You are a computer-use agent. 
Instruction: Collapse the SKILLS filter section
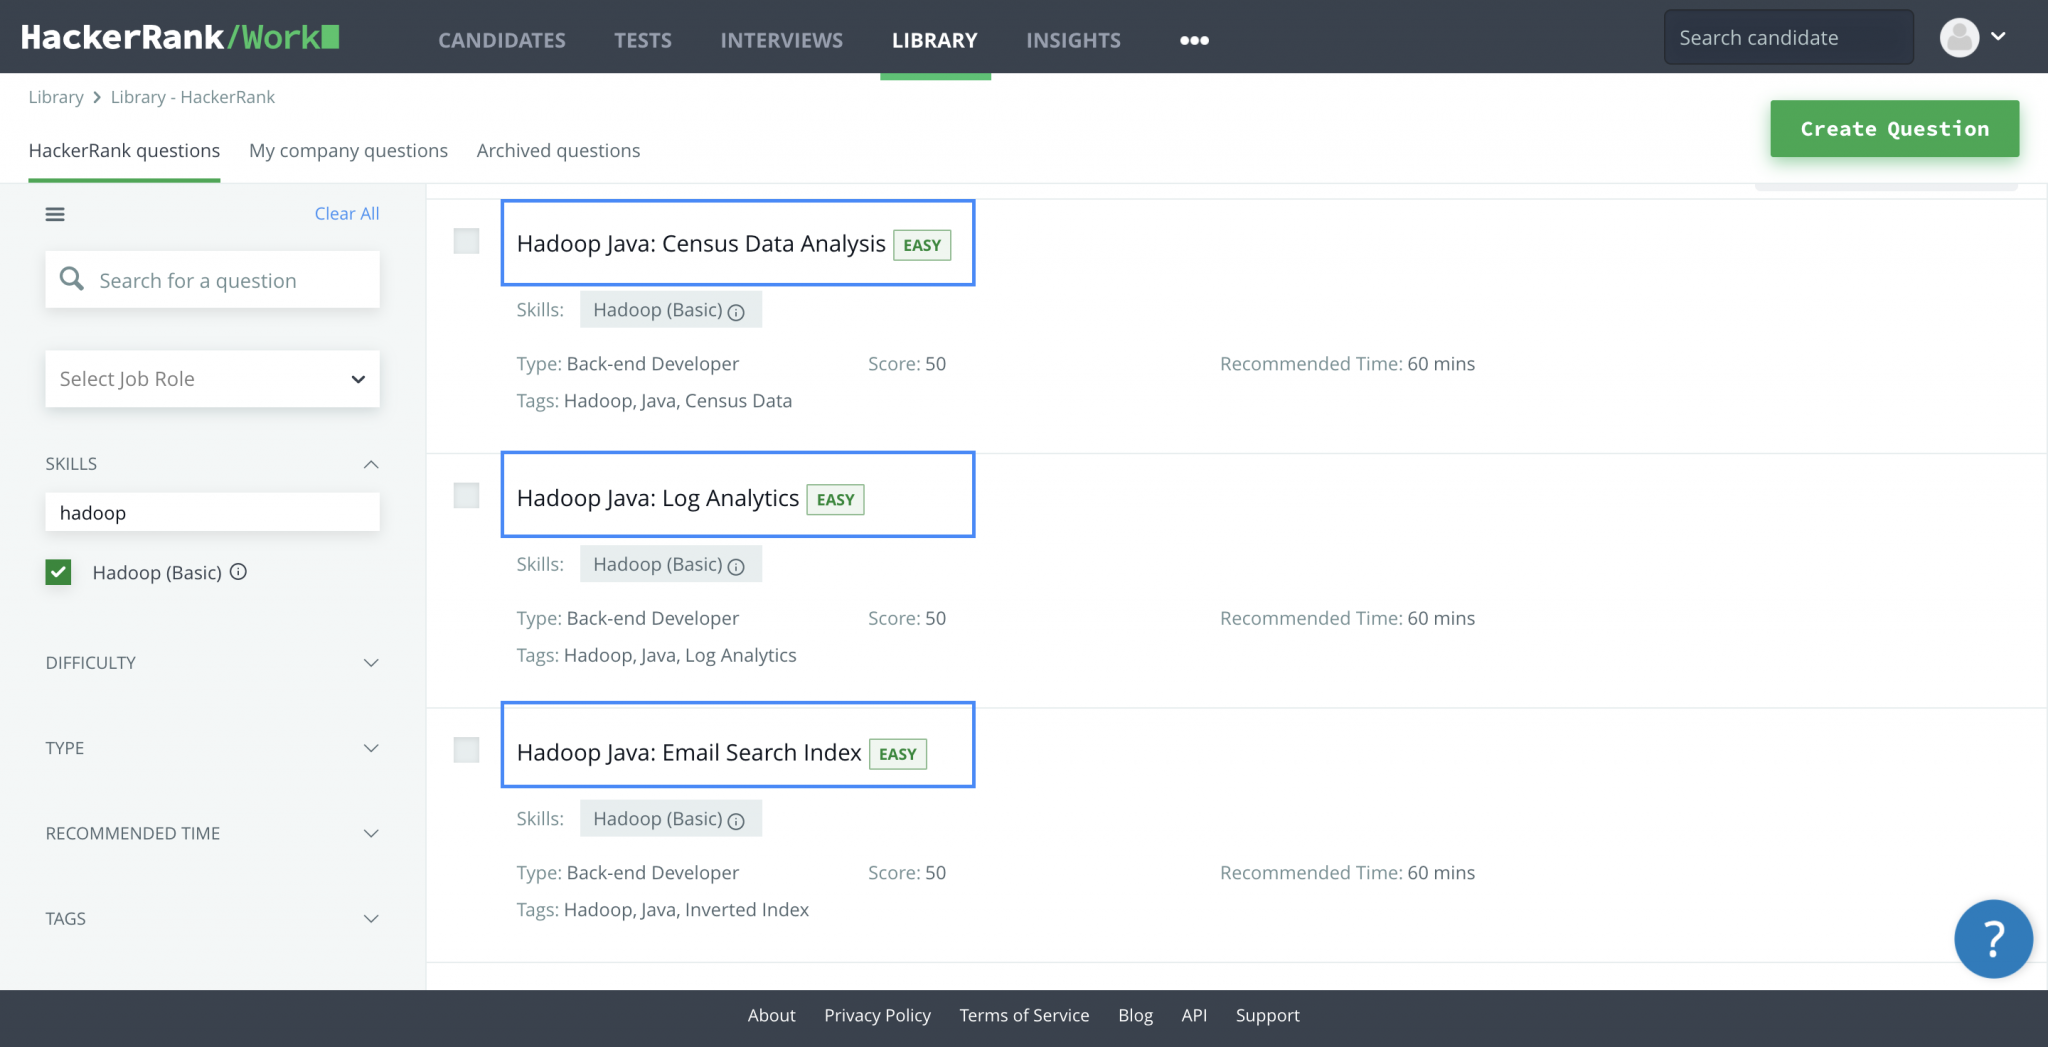(x=371, y=463)
